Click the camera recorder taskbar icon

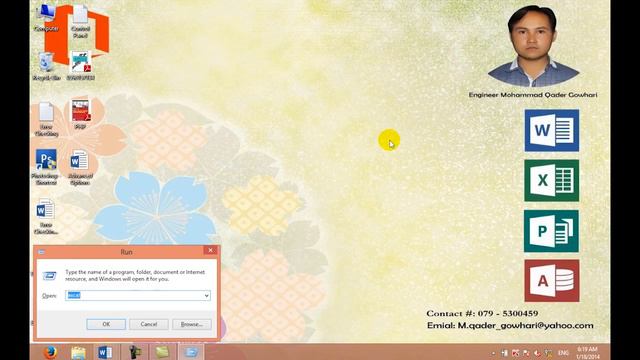coord(135,352)
